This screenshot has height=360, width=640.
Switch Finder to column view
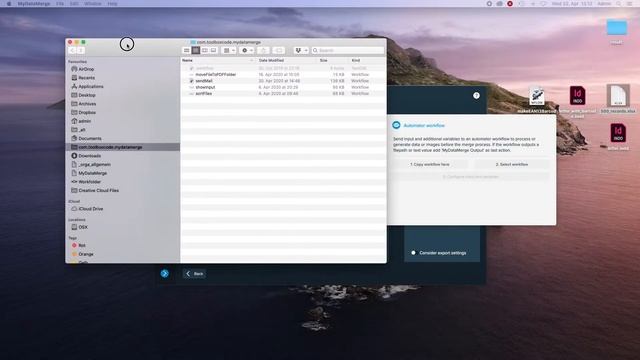click(x=204, y=50)
